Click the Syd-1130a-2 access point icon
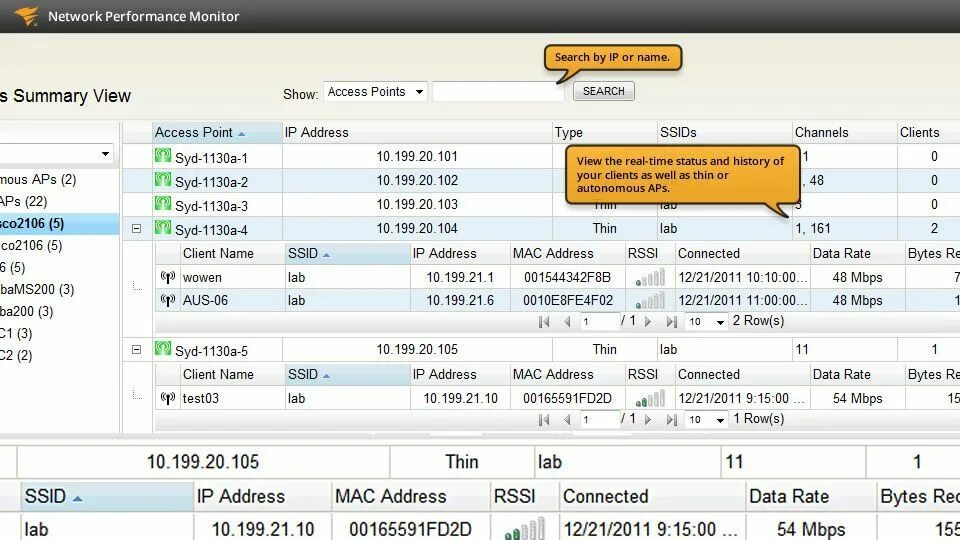The image size is (960, 540). point(162,179)
